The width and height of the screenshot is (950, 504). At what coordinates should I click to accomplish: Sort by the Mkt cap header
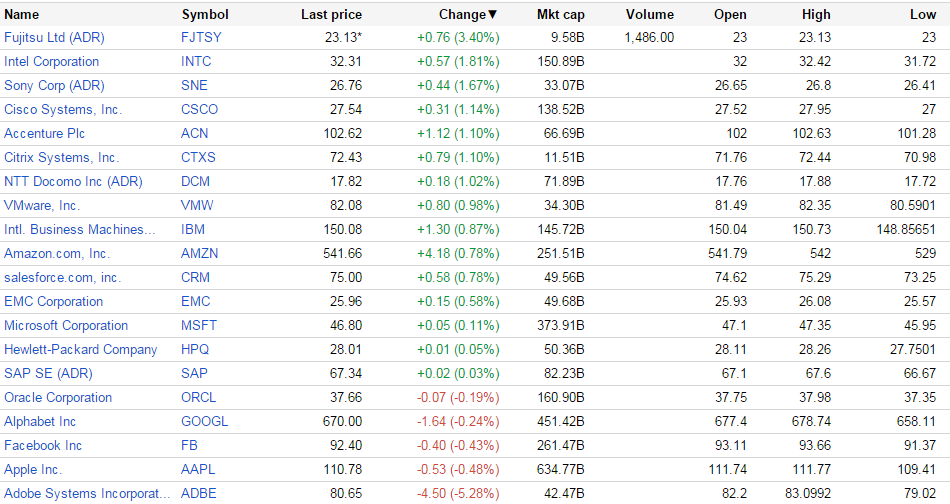pyautogui.click(x=559, y=14)
